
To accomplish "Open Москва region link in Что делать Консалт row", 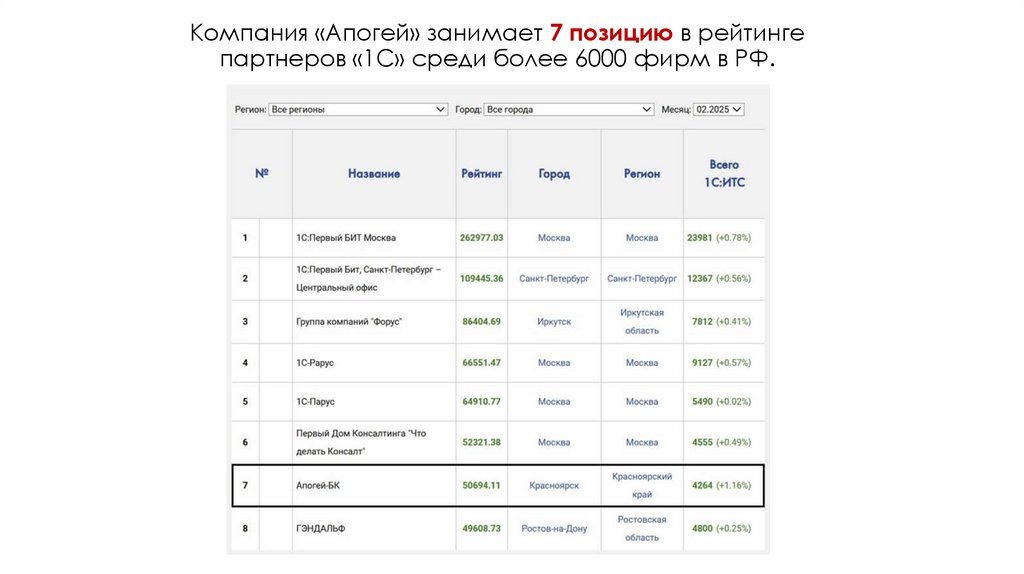I will click(x=642, y=442).
